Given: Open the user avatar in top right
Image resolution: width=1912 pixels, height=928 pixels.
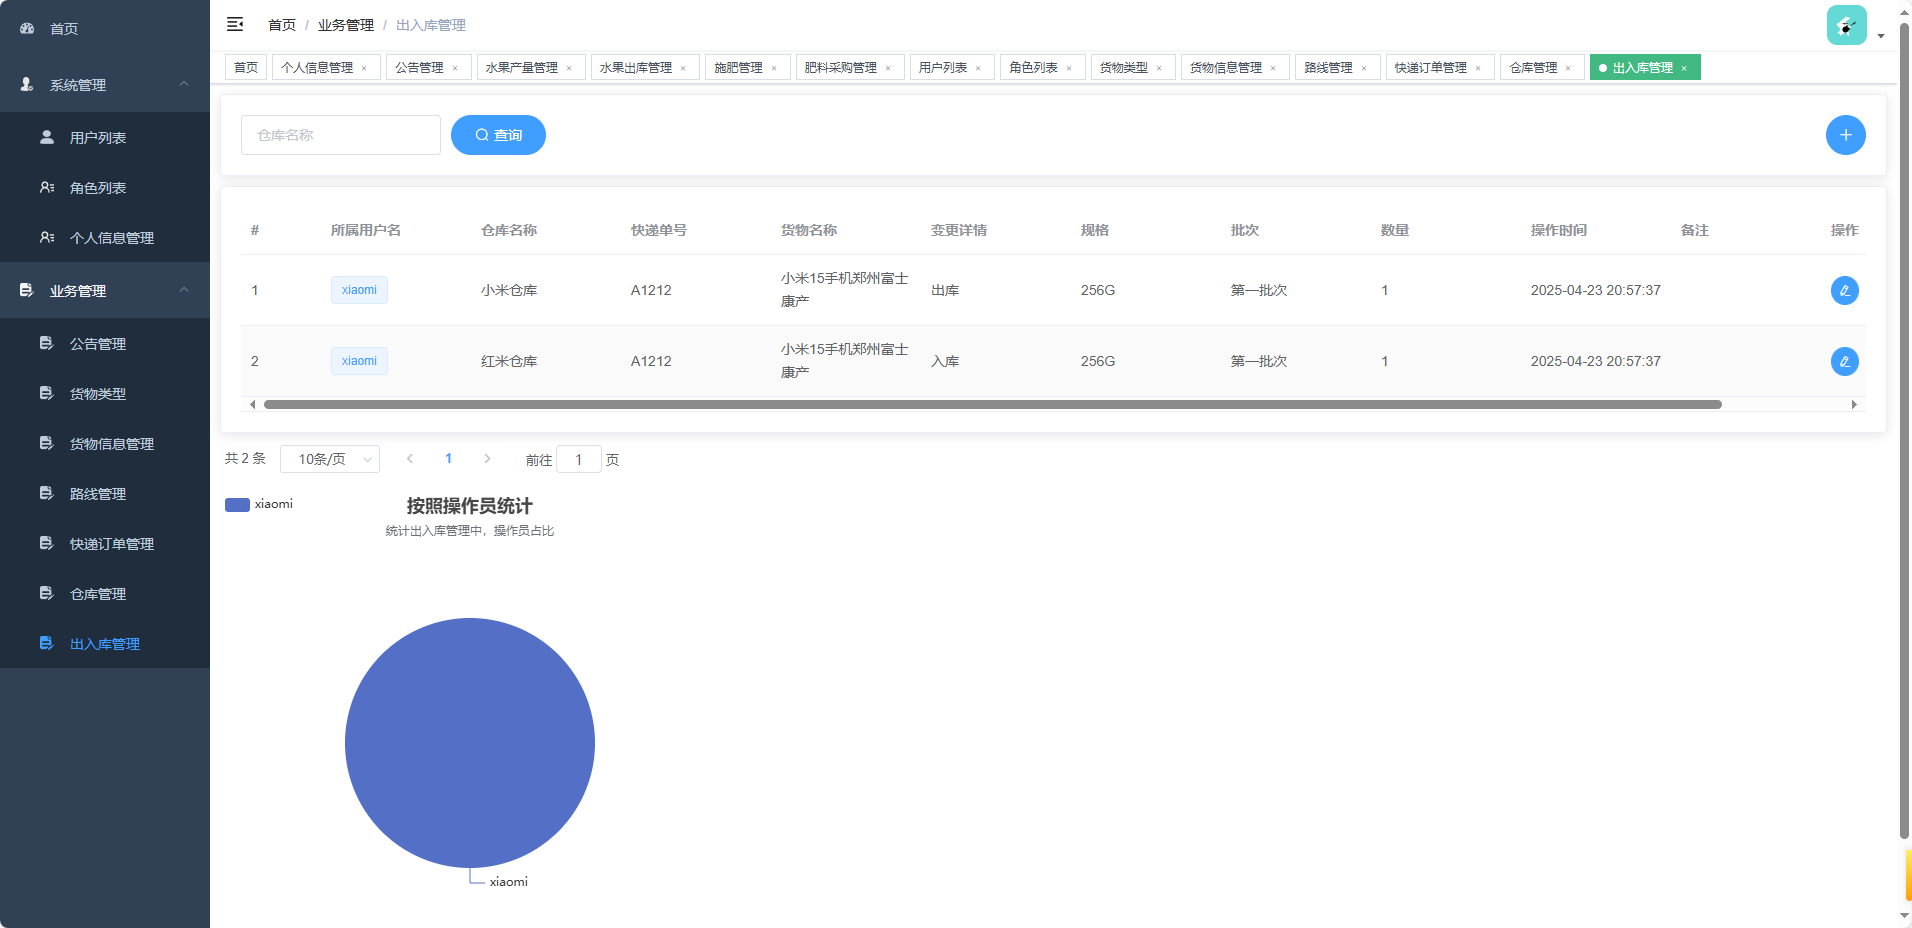Looking at the screenshot, I should coord(1846,26).
